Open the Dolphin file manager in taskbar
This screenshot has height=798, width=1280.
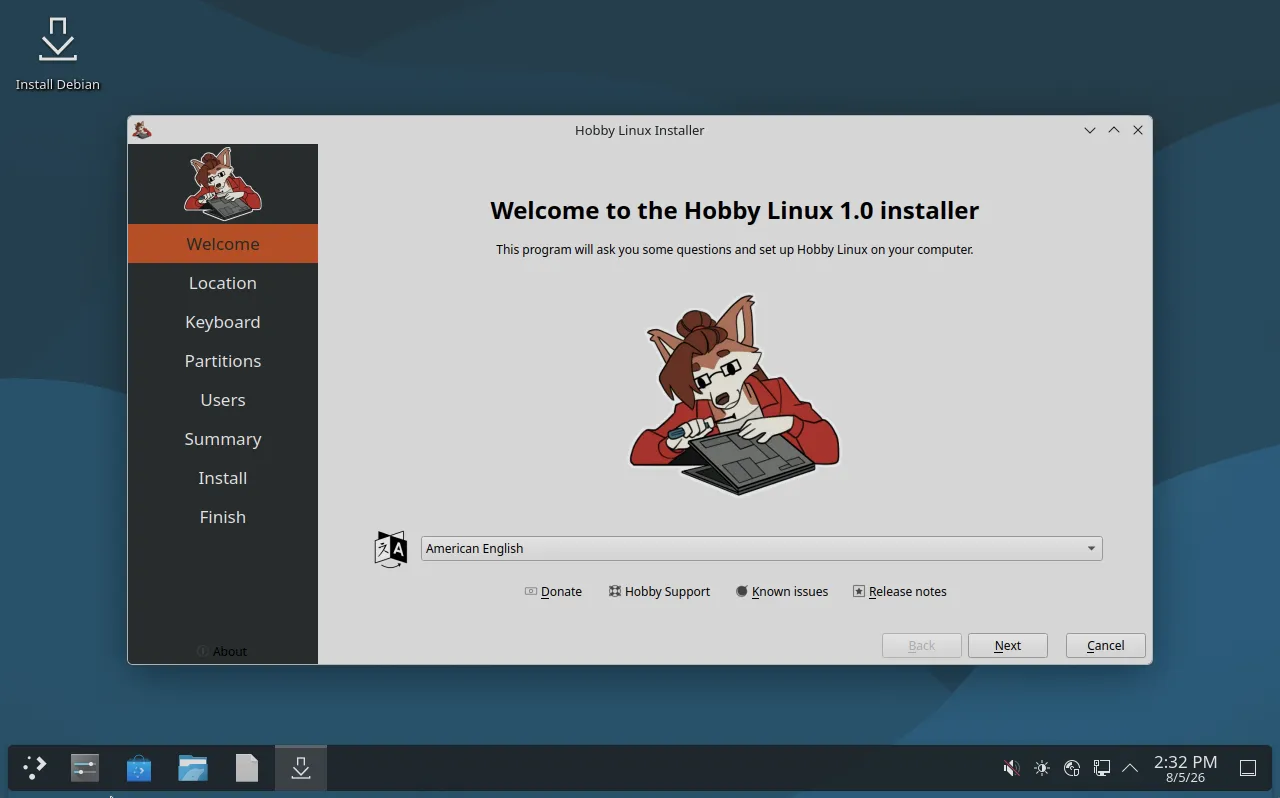[193, 768]
